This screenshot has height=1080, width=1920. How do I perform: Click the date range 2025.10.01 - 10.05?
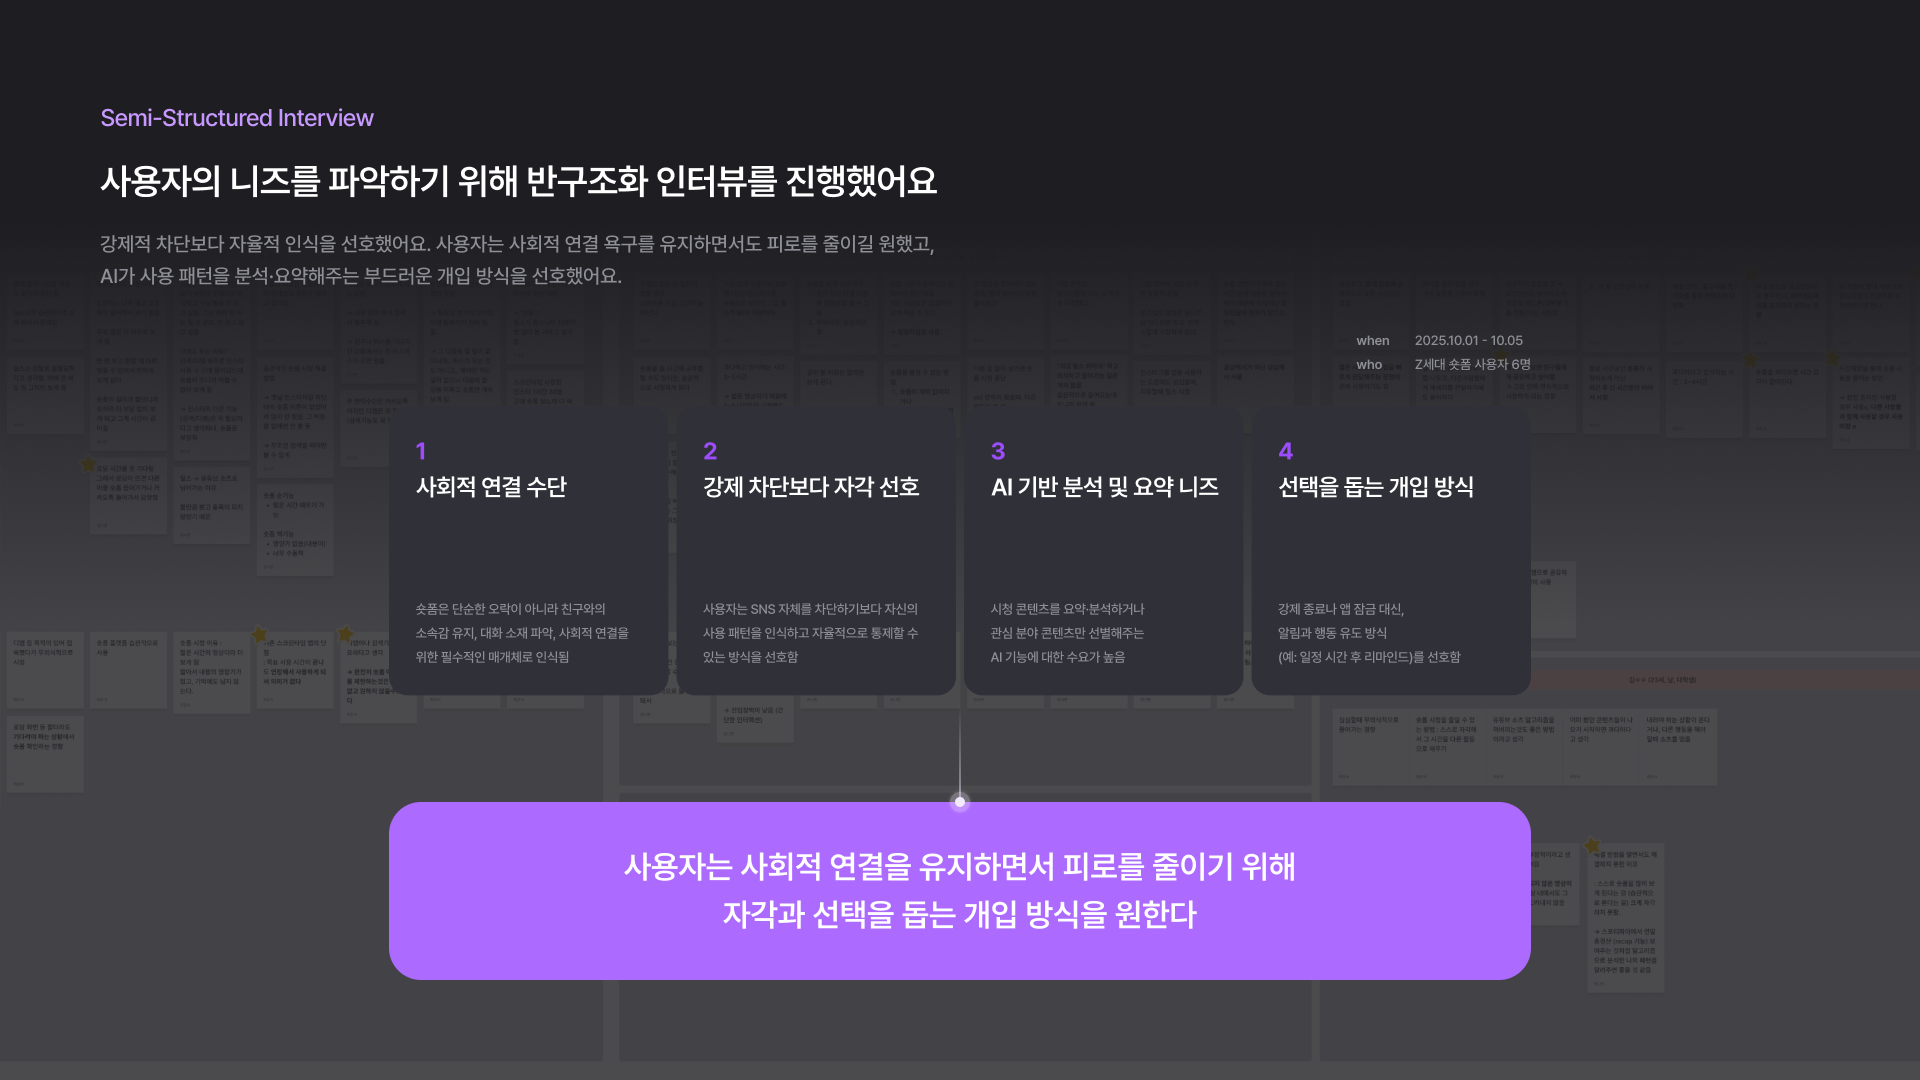click(1468, 341)
